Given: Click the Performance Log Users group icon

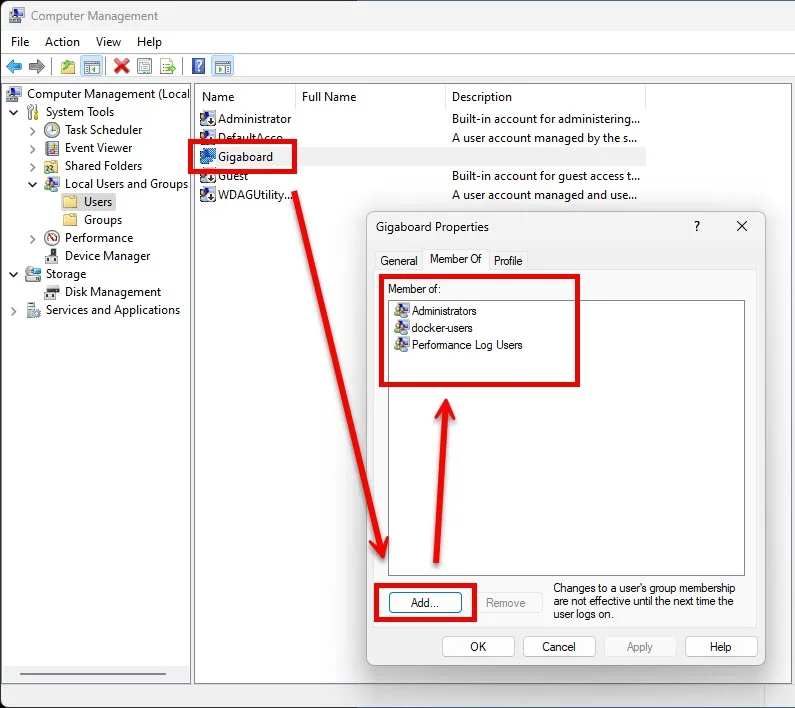Looking at the screenshot, I should point(402,345).
